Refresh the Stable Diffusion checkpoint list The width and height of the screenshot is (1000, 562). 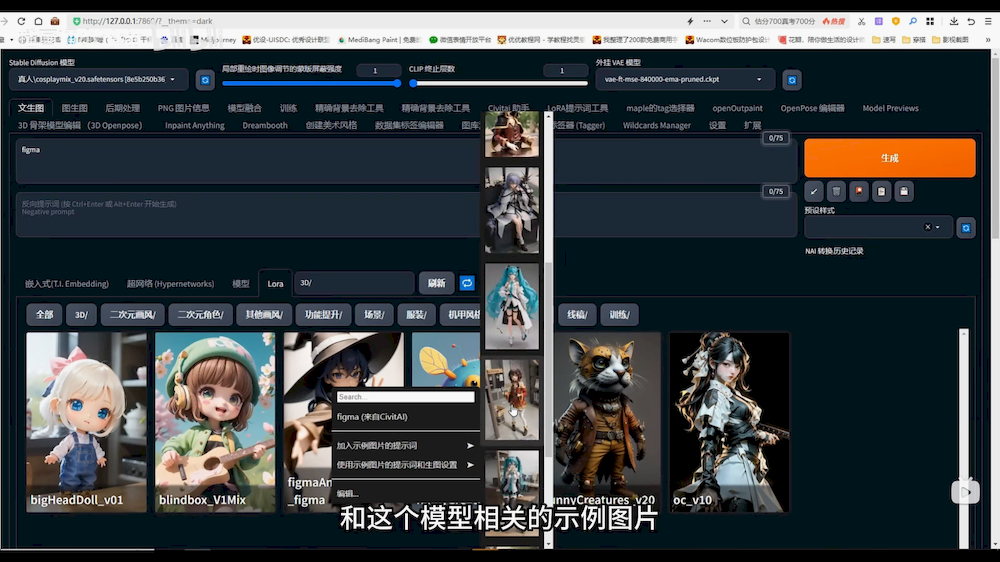[205, 80]
